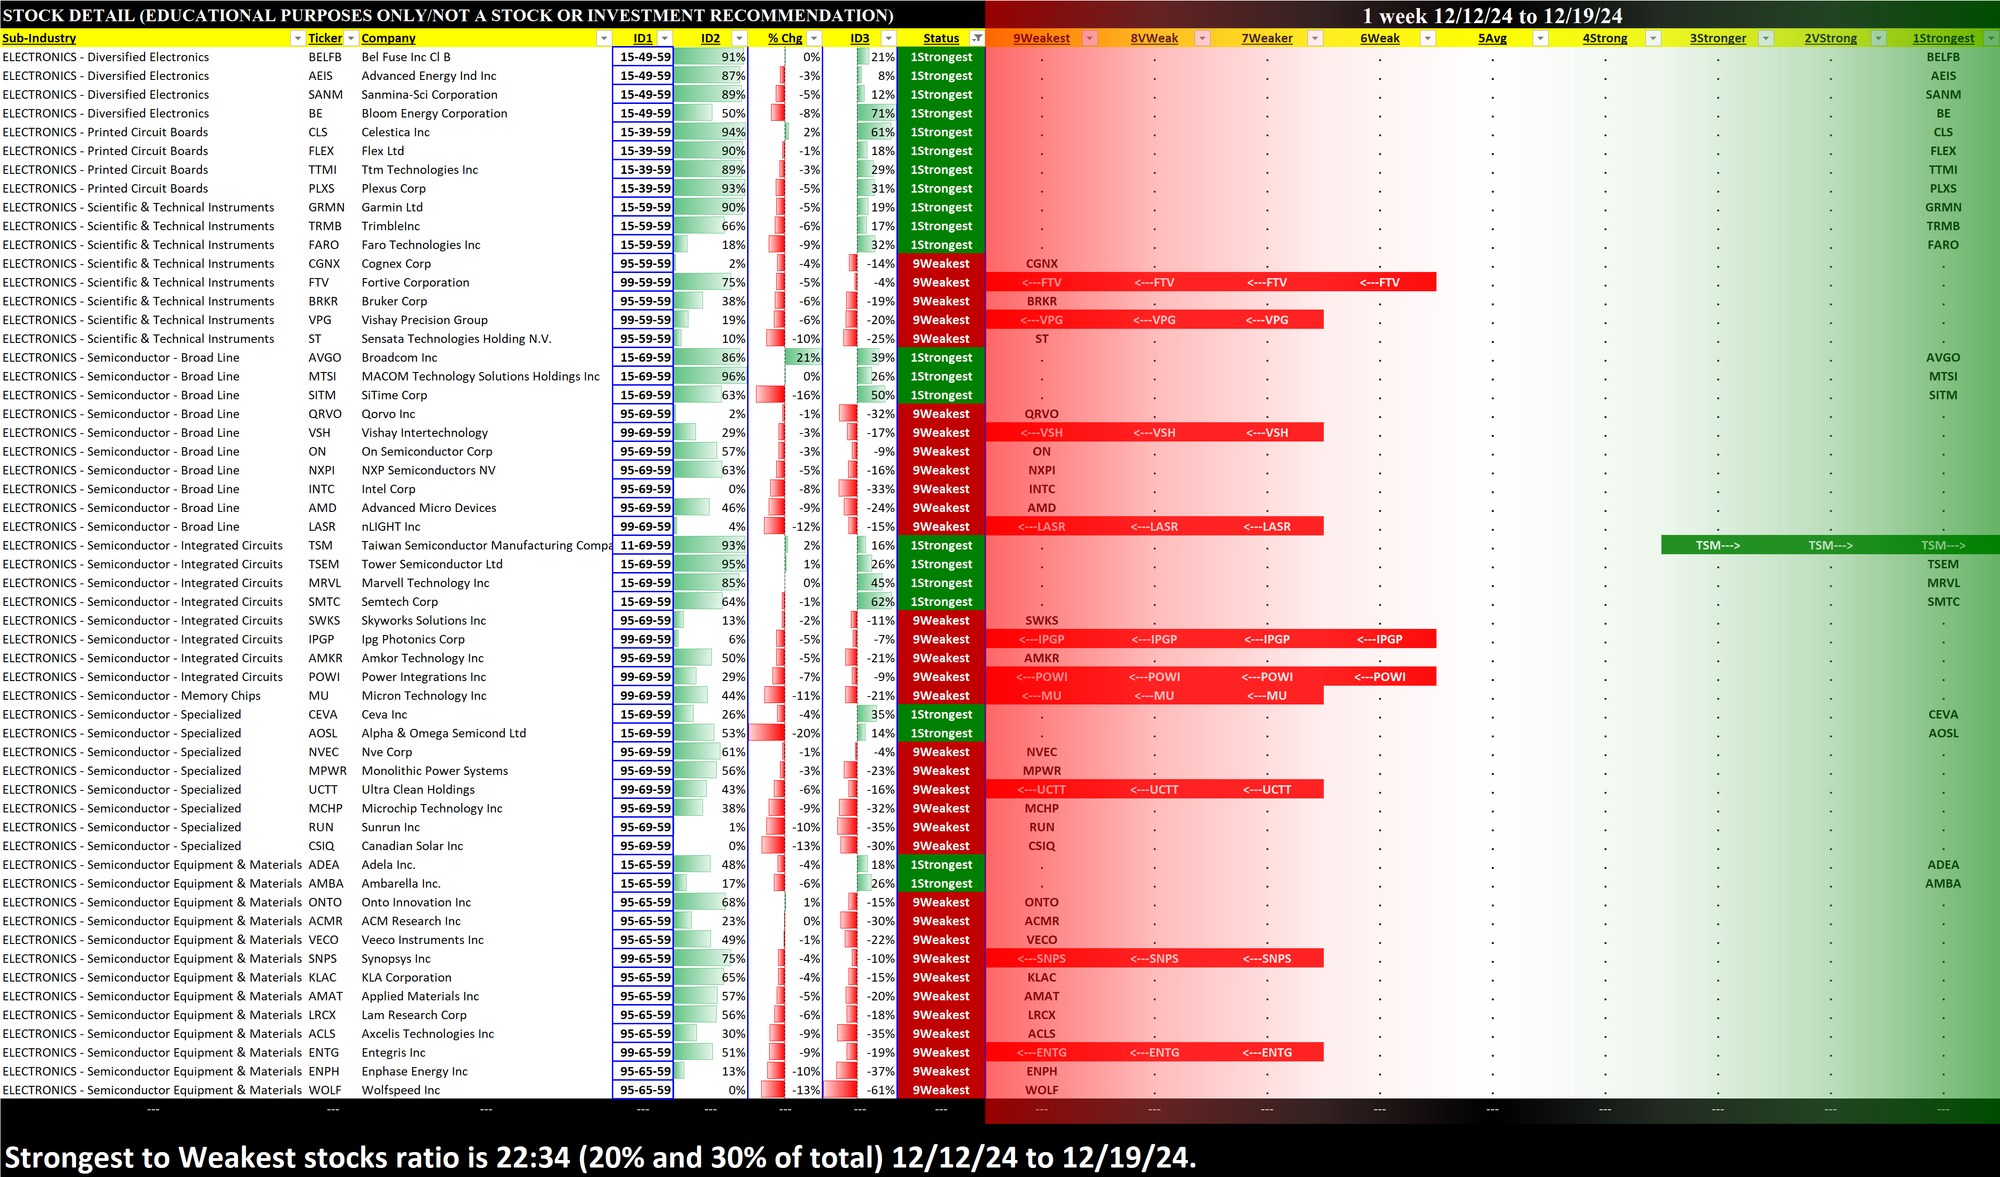This screenshot has height=1177, width=2000.
Task: Open the ID1 column filter dropdown
Action: (x=665, y=38)
